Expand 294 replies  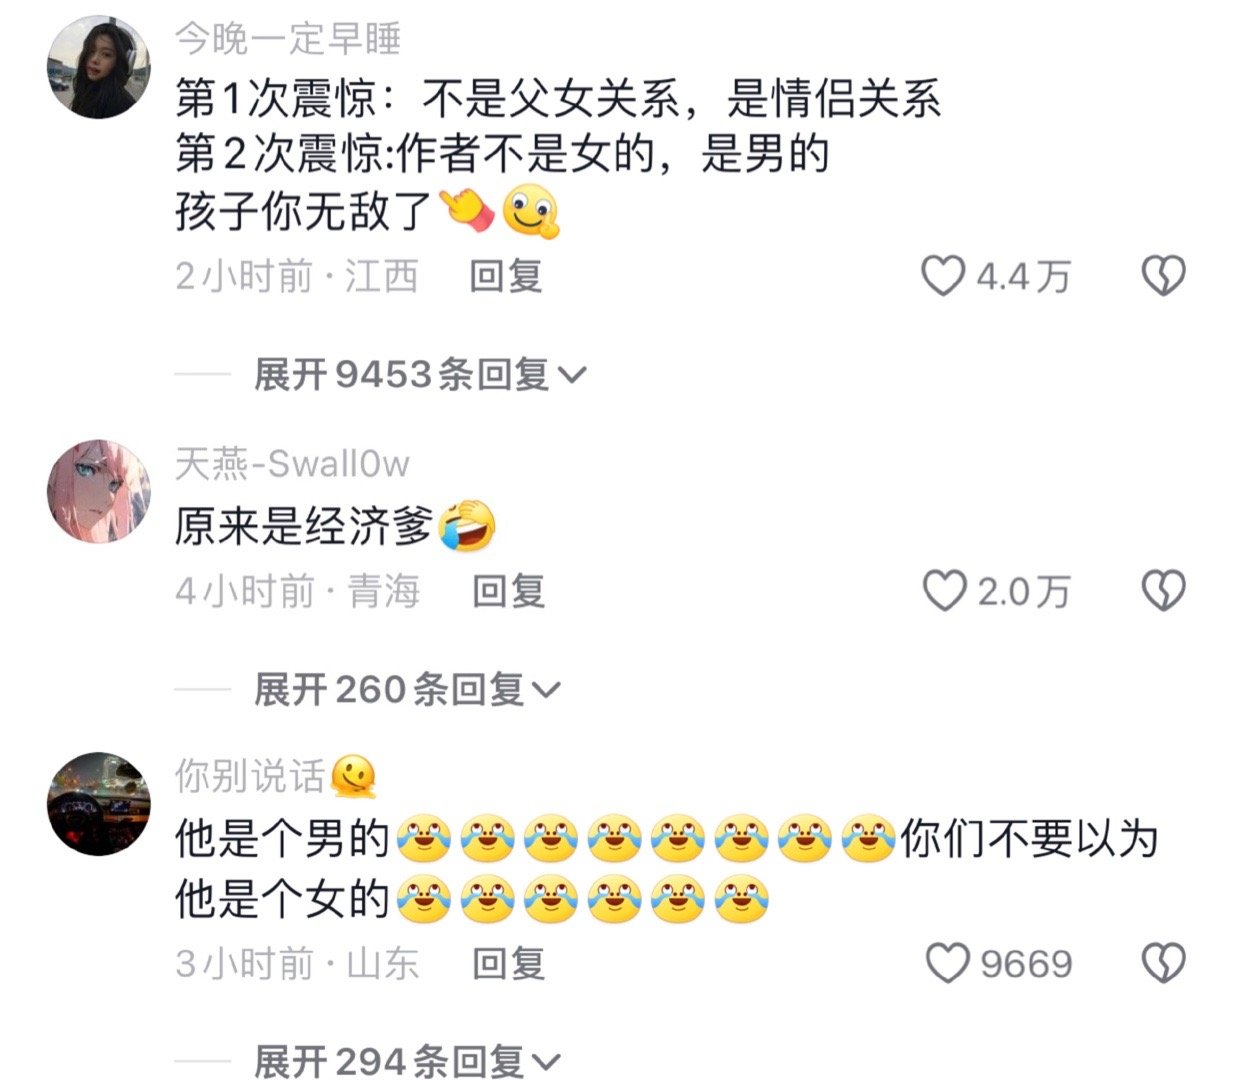pos(407,1060)
